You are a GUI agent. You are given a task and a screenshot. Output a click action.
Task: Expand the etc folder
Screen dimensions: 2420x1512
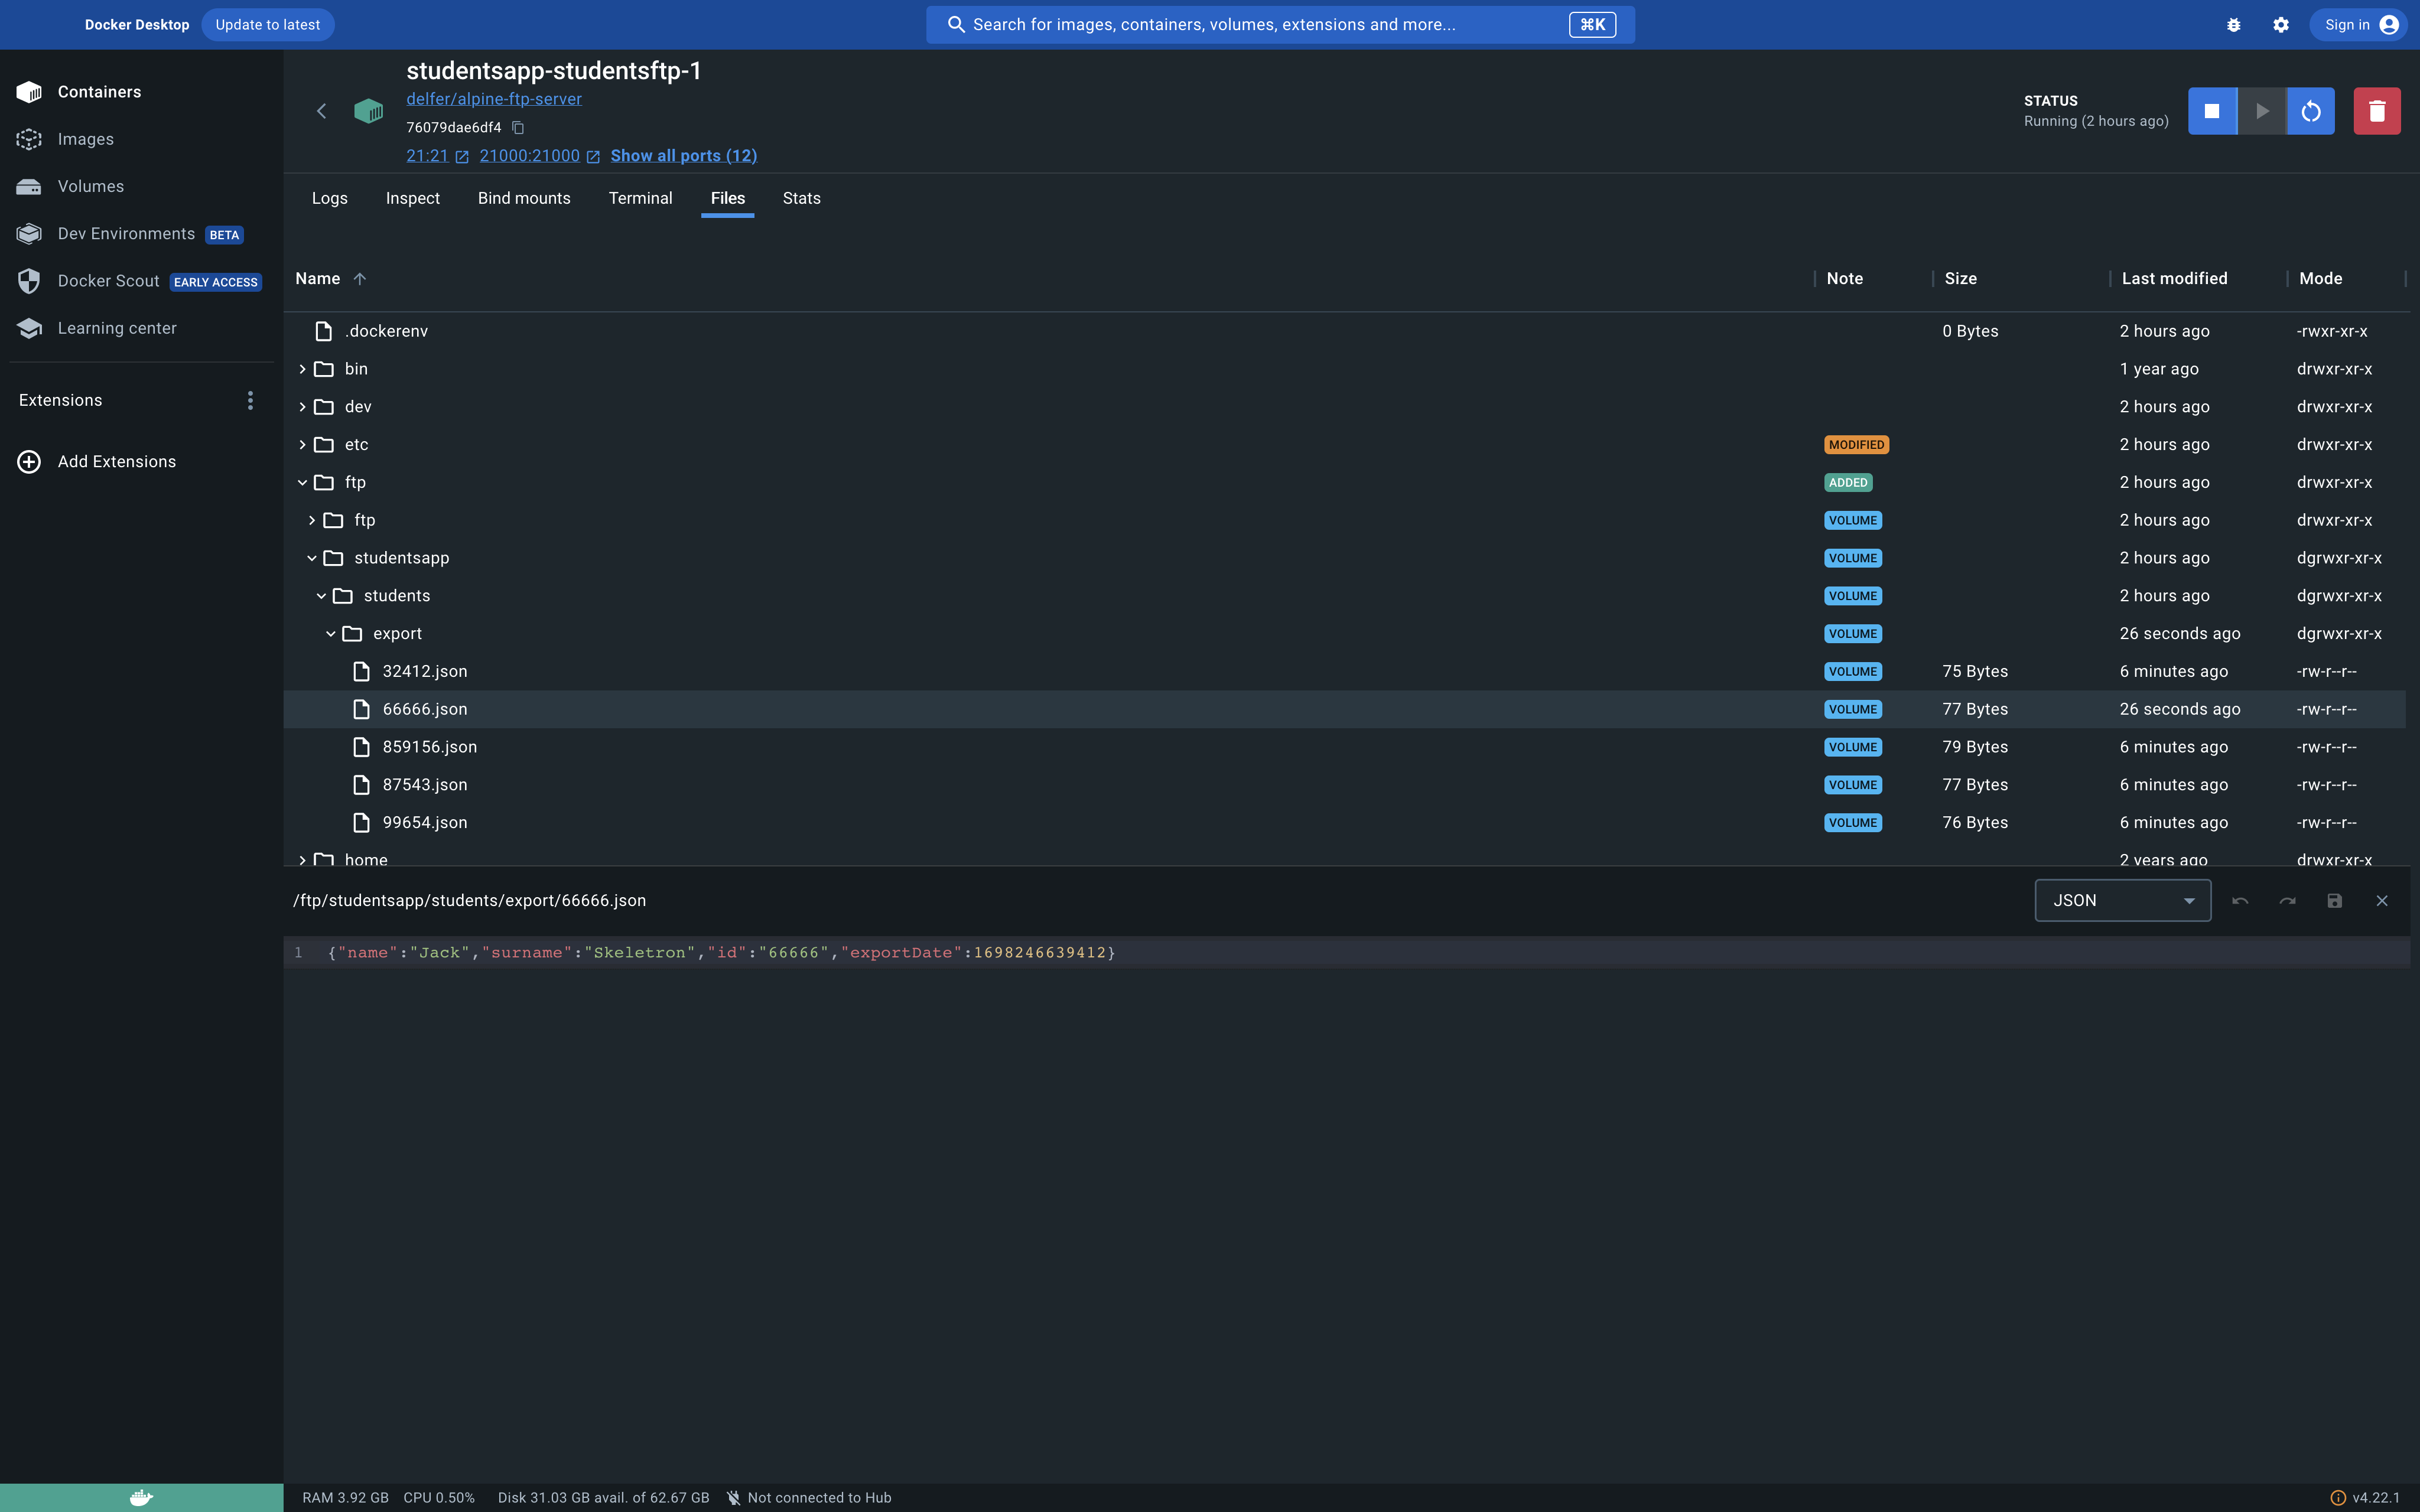[x=302, y=445]
